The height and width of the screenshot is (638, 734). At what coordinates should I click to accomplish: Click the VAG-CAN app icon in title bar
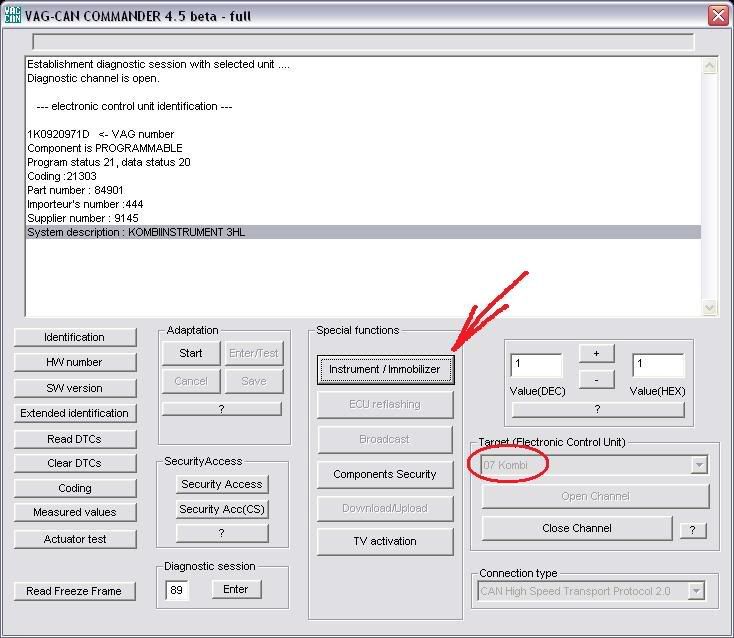12,15
